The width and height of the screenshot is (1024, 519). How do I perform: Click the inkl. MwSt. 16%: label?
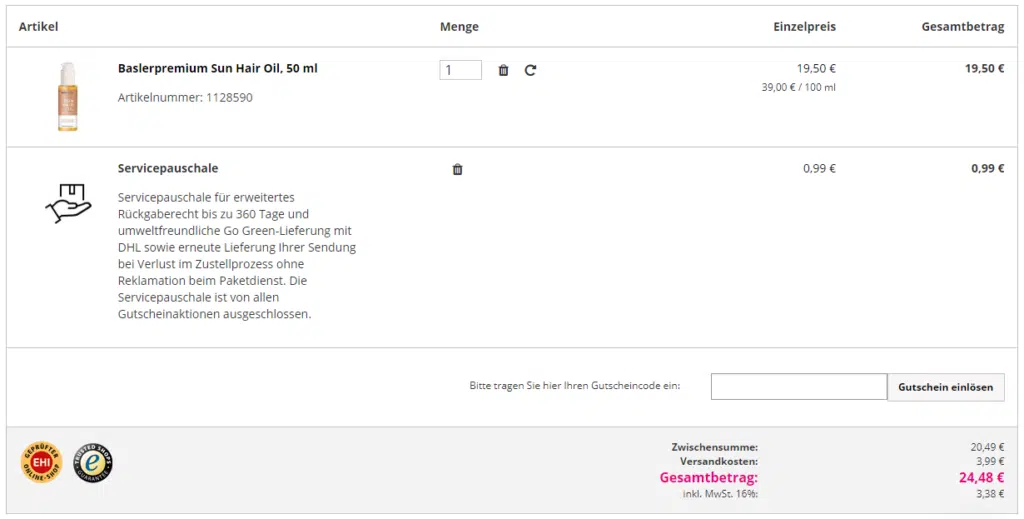point(720,494)
